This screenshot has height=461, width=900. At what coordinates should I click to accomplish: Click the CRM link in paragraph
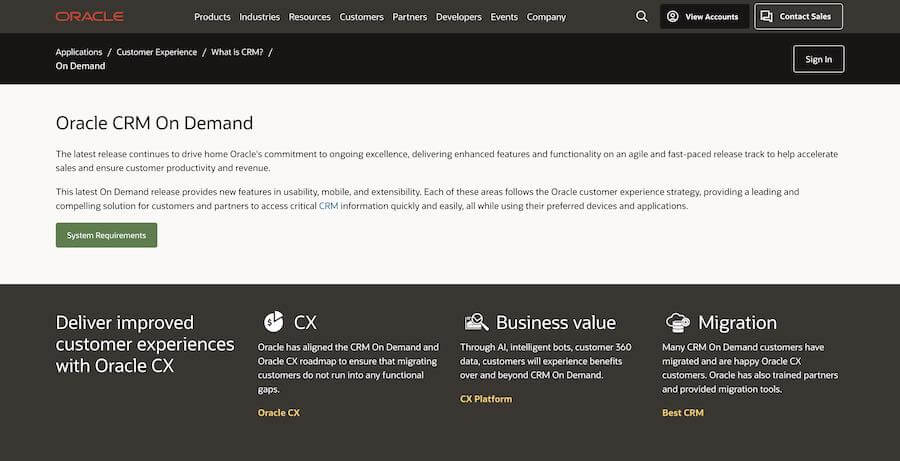click(328, 206)
